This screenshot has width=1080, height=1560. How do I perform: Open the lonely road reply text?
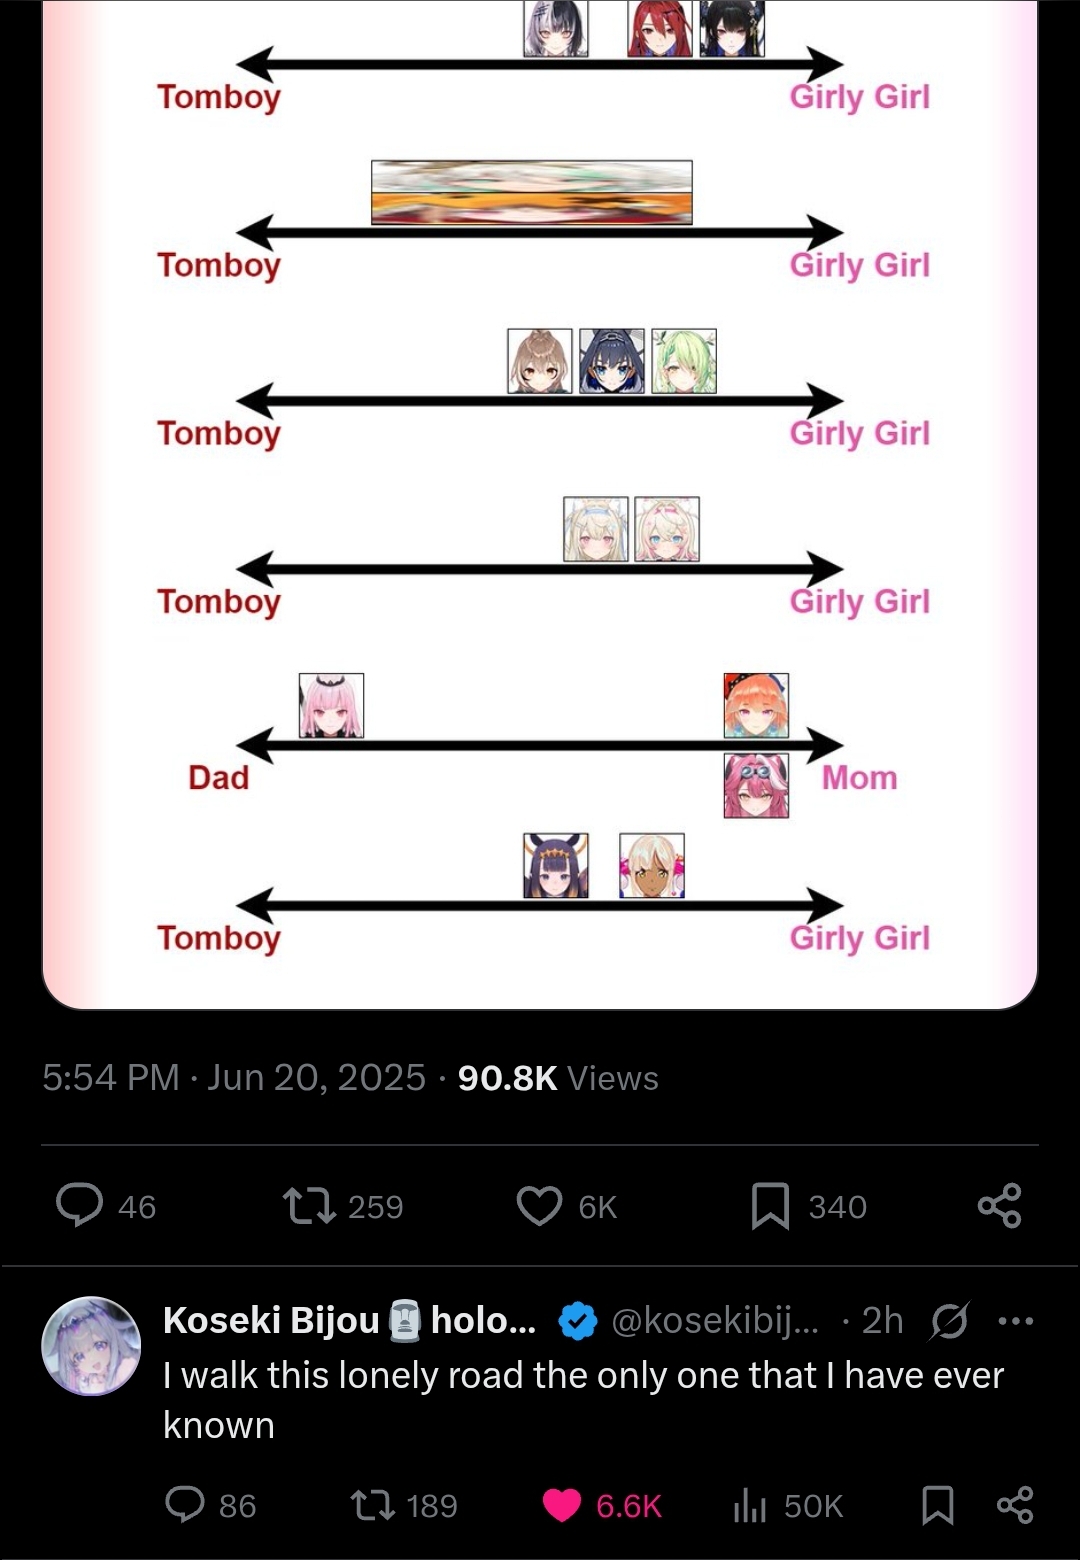click(583, 1400)
